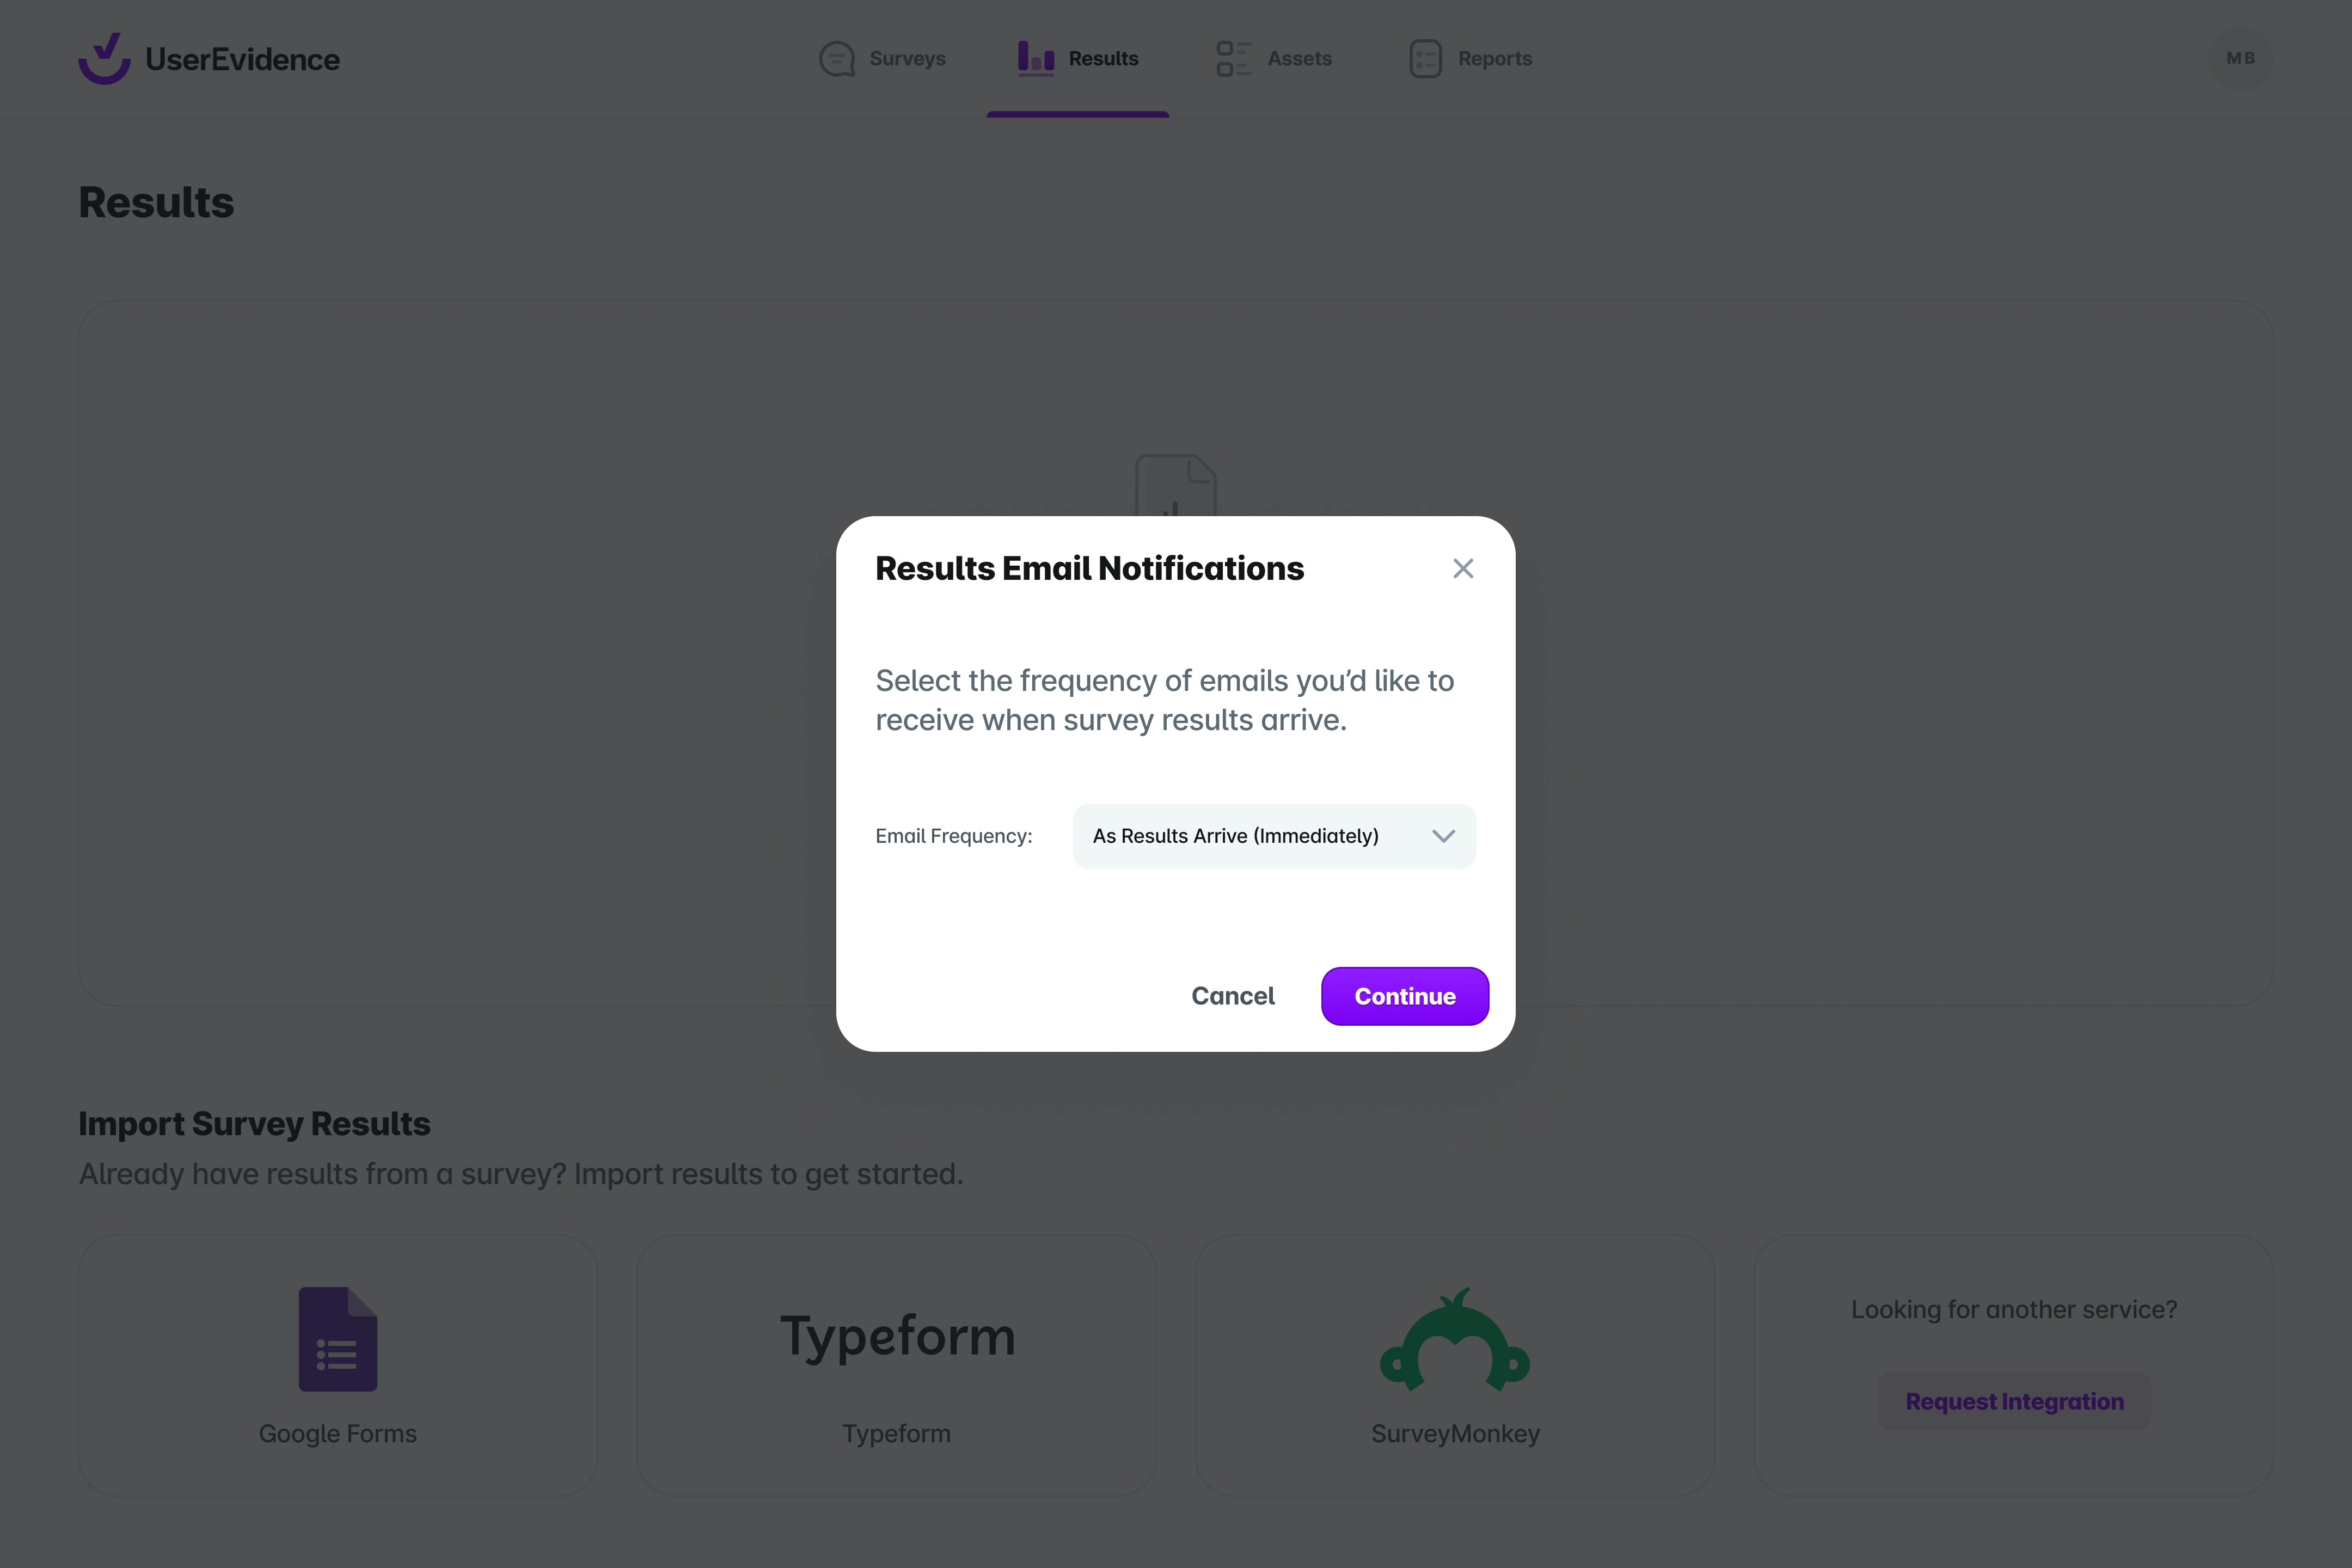Click the Typeform logo
This screenshot has width=2352, height=1568.
(x=897, y=1336)
